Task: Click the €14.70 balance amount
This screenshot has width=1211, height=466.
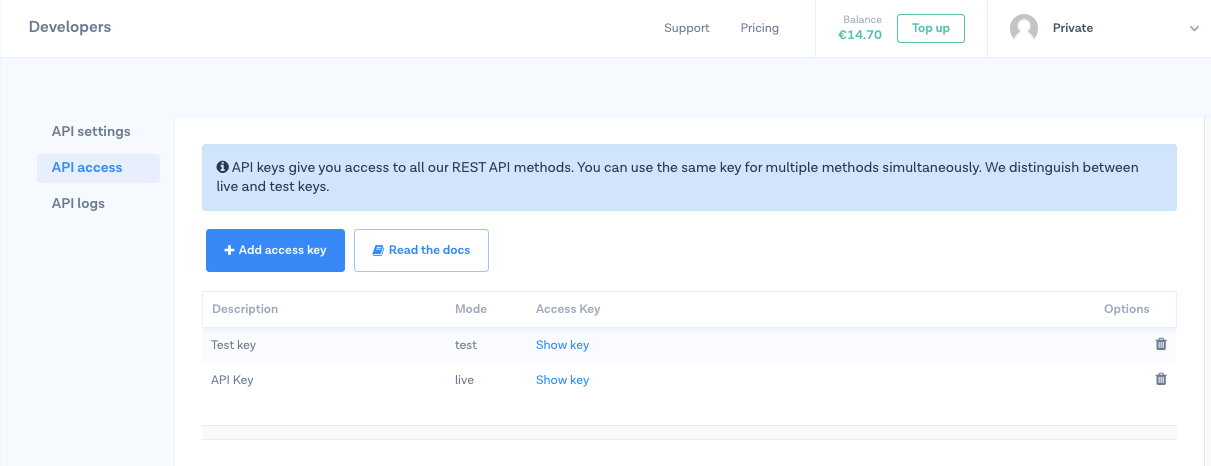Action: (859, 35)
